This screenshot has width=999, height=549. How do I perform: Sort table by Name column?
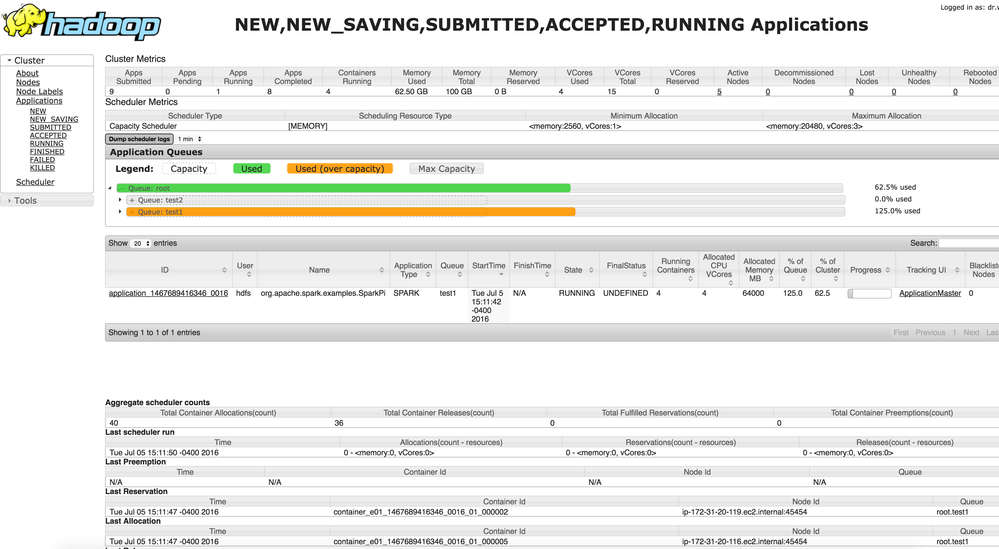[x=323, y=270]
